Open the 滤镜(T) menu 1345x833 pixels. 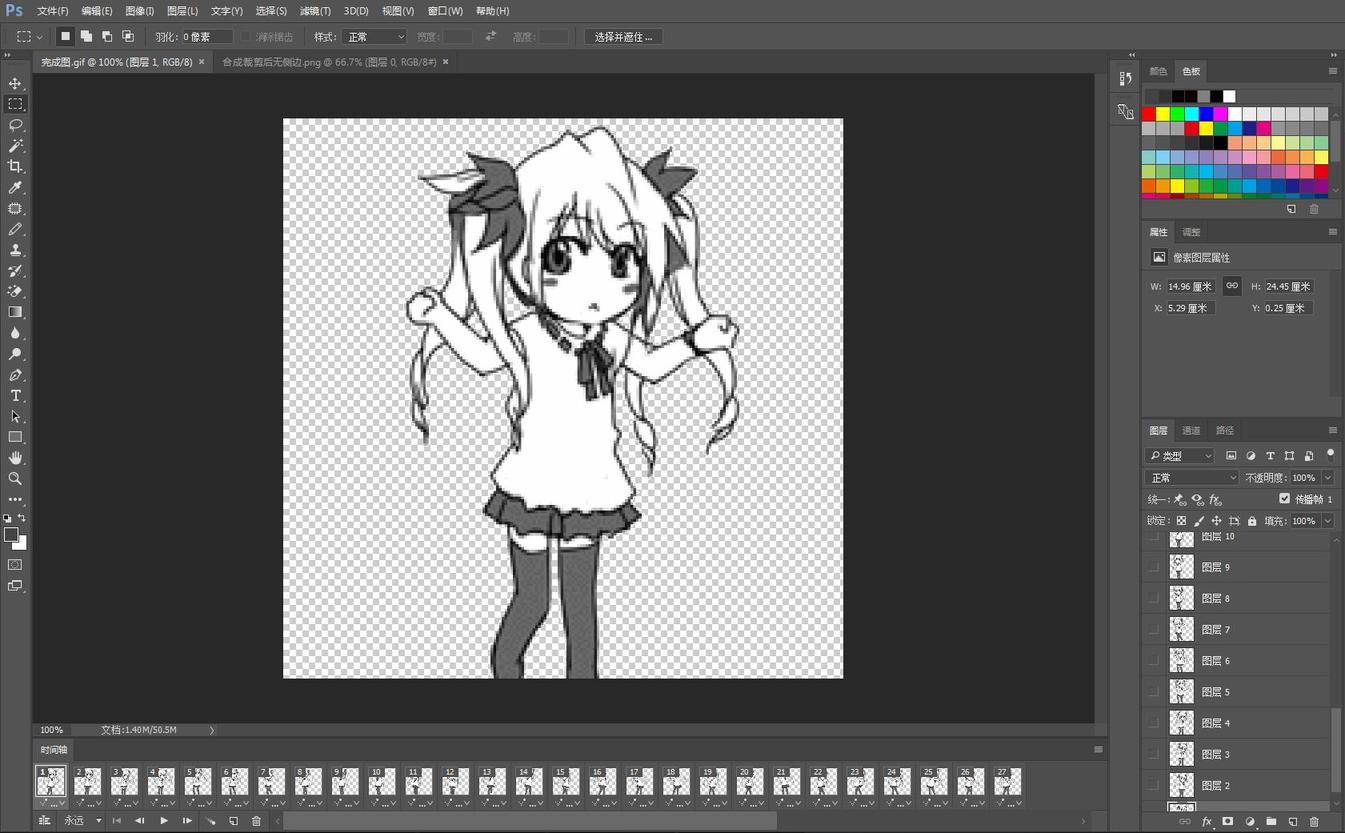[x=315, y=11]
